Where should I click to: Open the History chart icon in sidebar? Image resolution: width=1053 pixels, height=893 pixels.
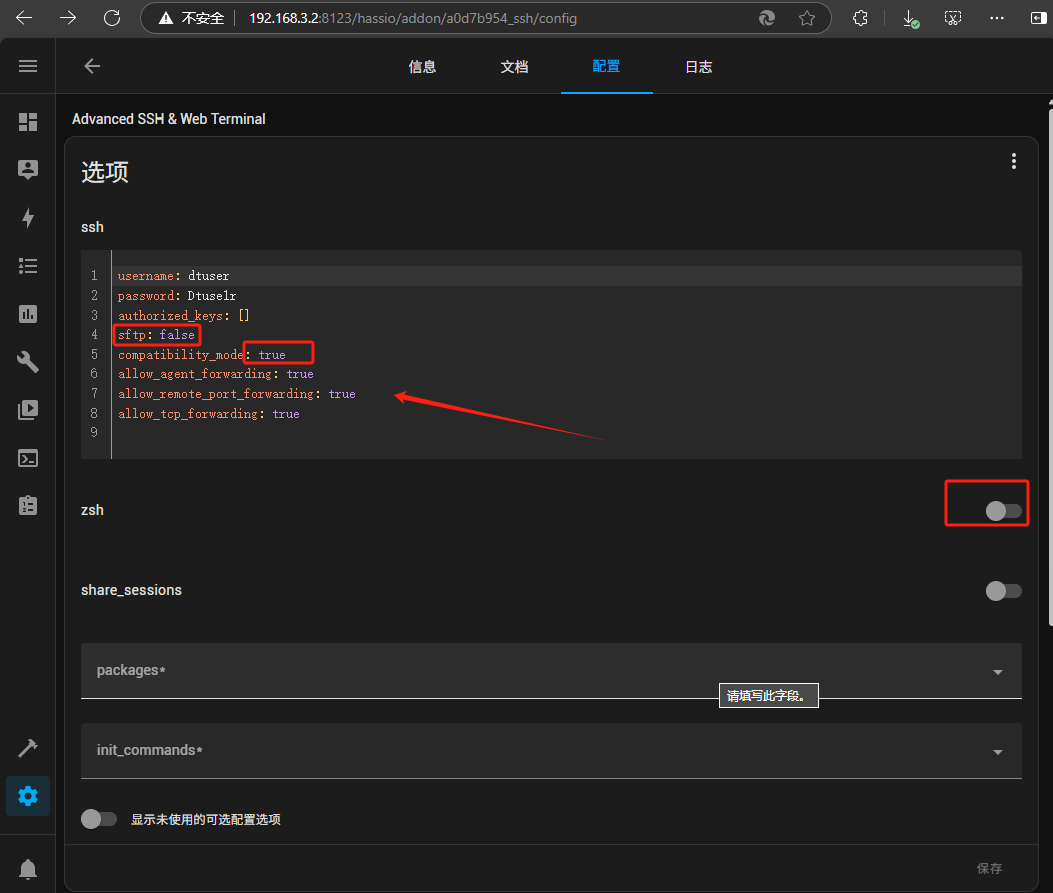(x=28, y=314)
